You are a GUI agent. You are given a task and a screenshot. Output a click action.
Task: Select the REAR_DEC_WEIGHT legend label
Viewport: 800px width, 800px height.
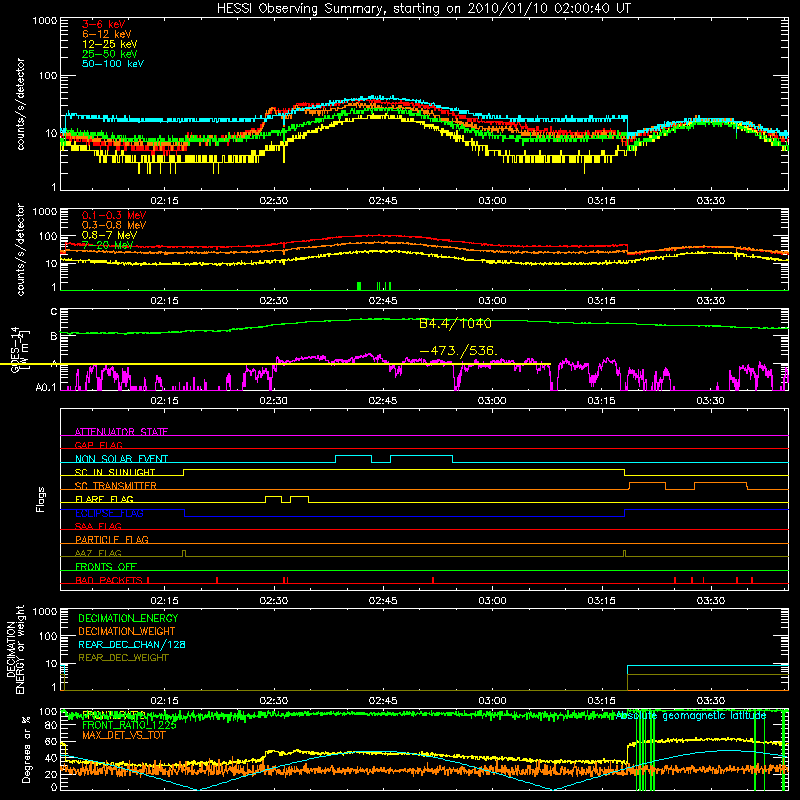(x=123, y=658)
